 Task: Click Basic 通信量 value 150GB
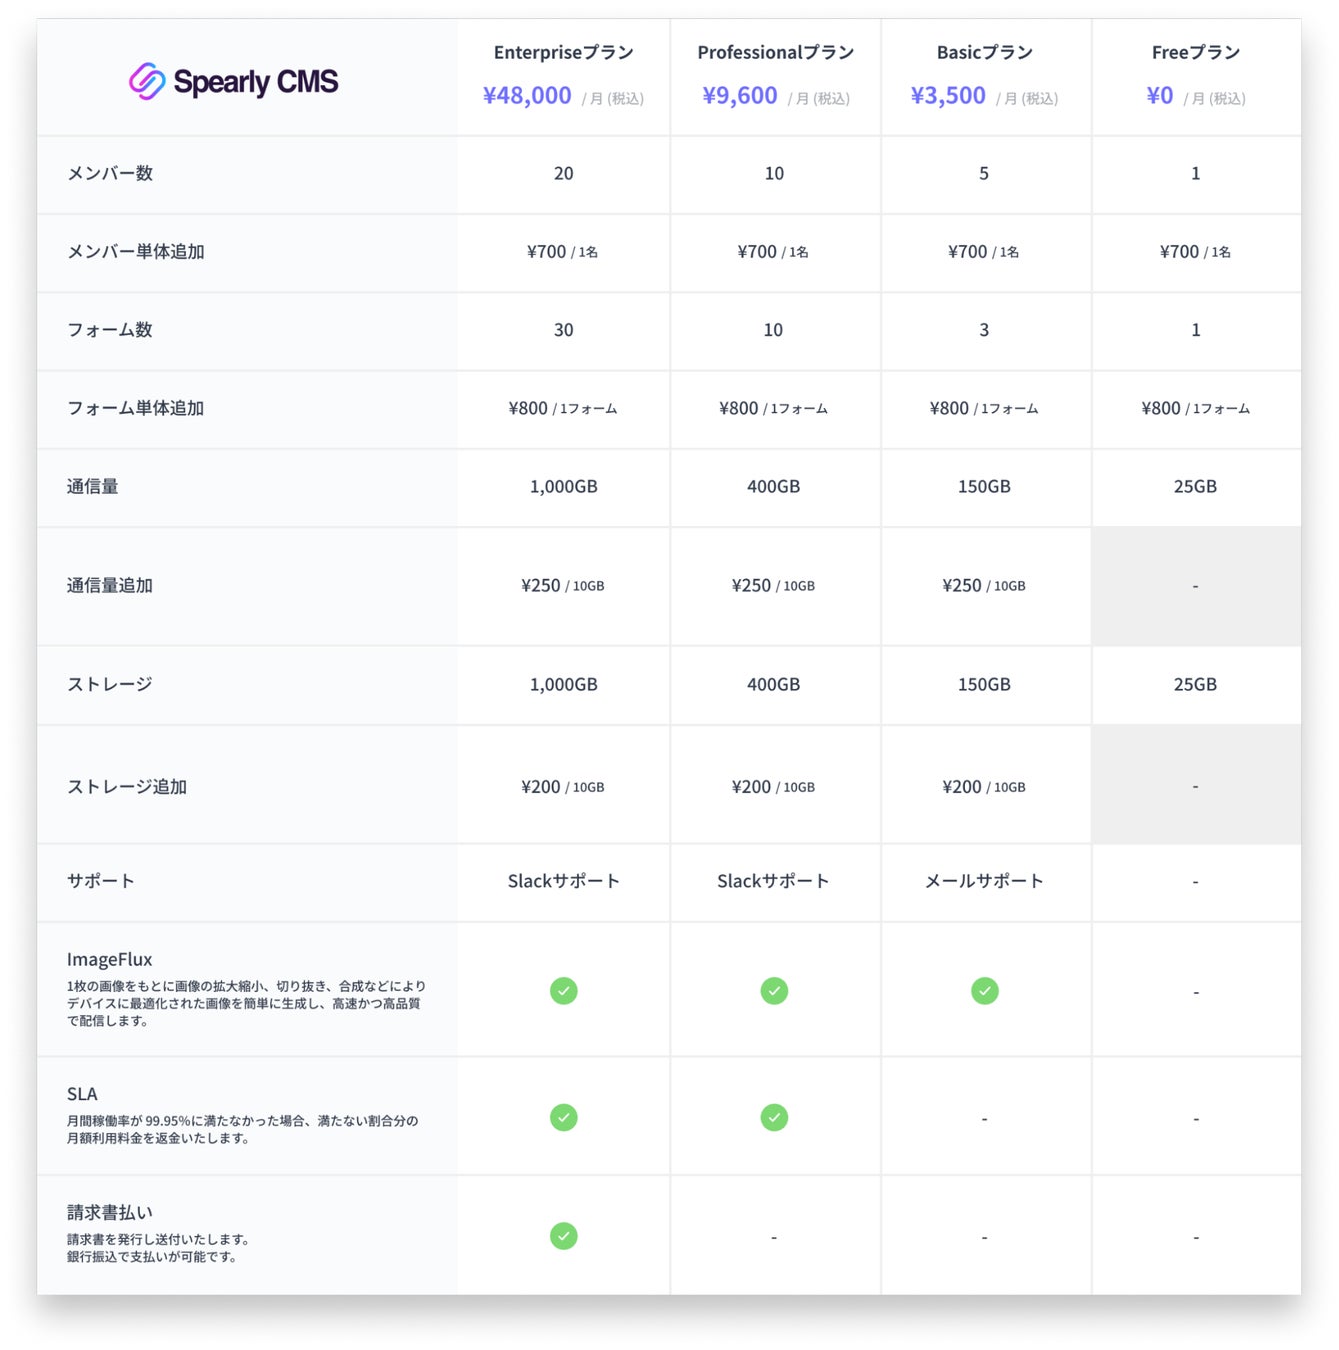pos(985,486)
